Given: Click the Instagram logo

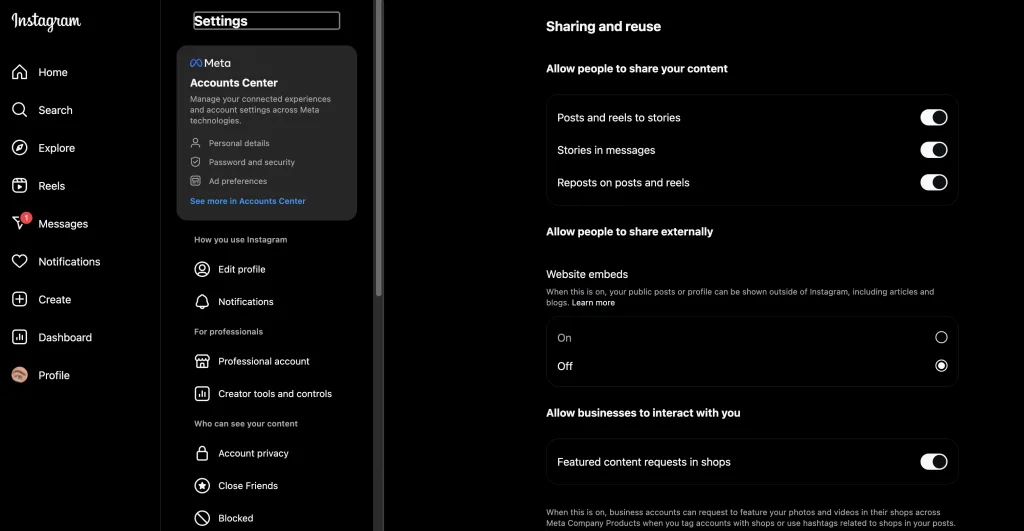Looking at the screenshot, I should point(46,22).
